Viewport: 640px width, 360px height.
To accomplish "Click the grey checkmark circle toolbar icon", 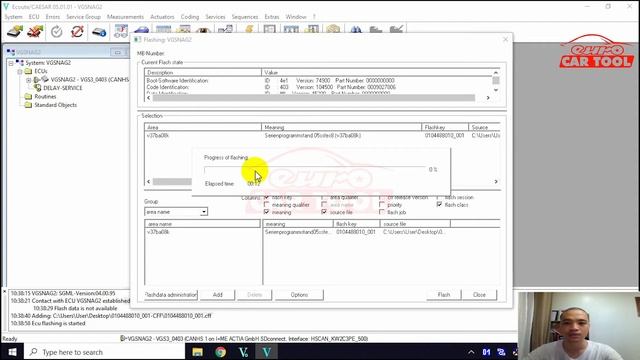I will (57, 31).
